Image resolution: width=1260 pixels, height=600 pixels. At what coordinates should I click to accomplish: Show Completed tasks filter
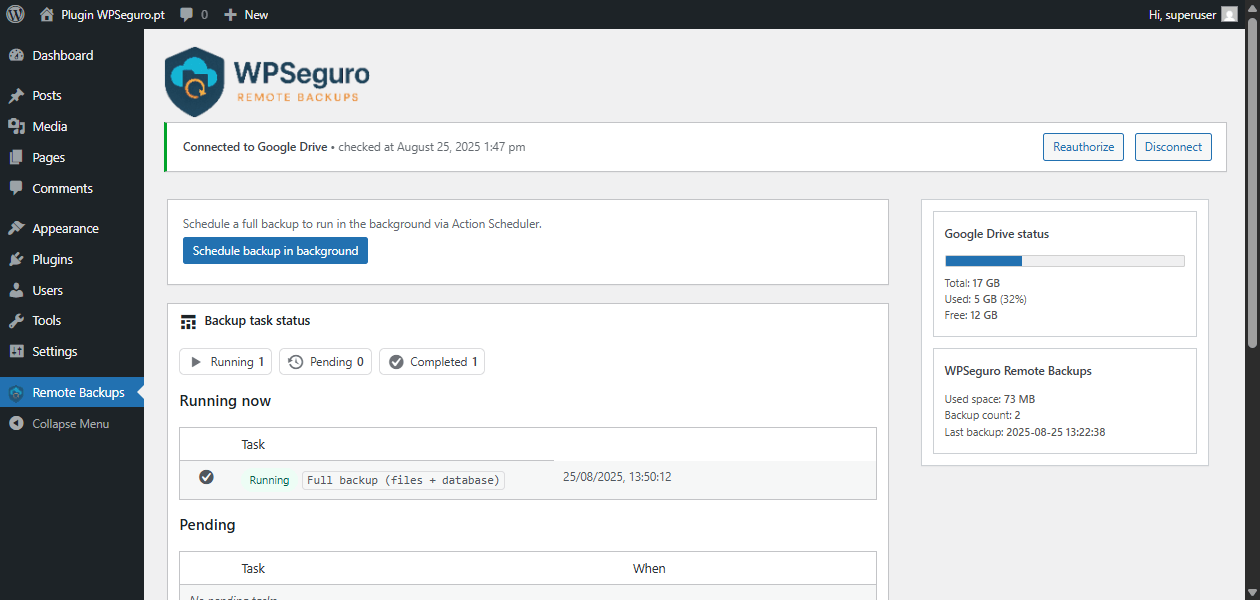pos(432,362)
